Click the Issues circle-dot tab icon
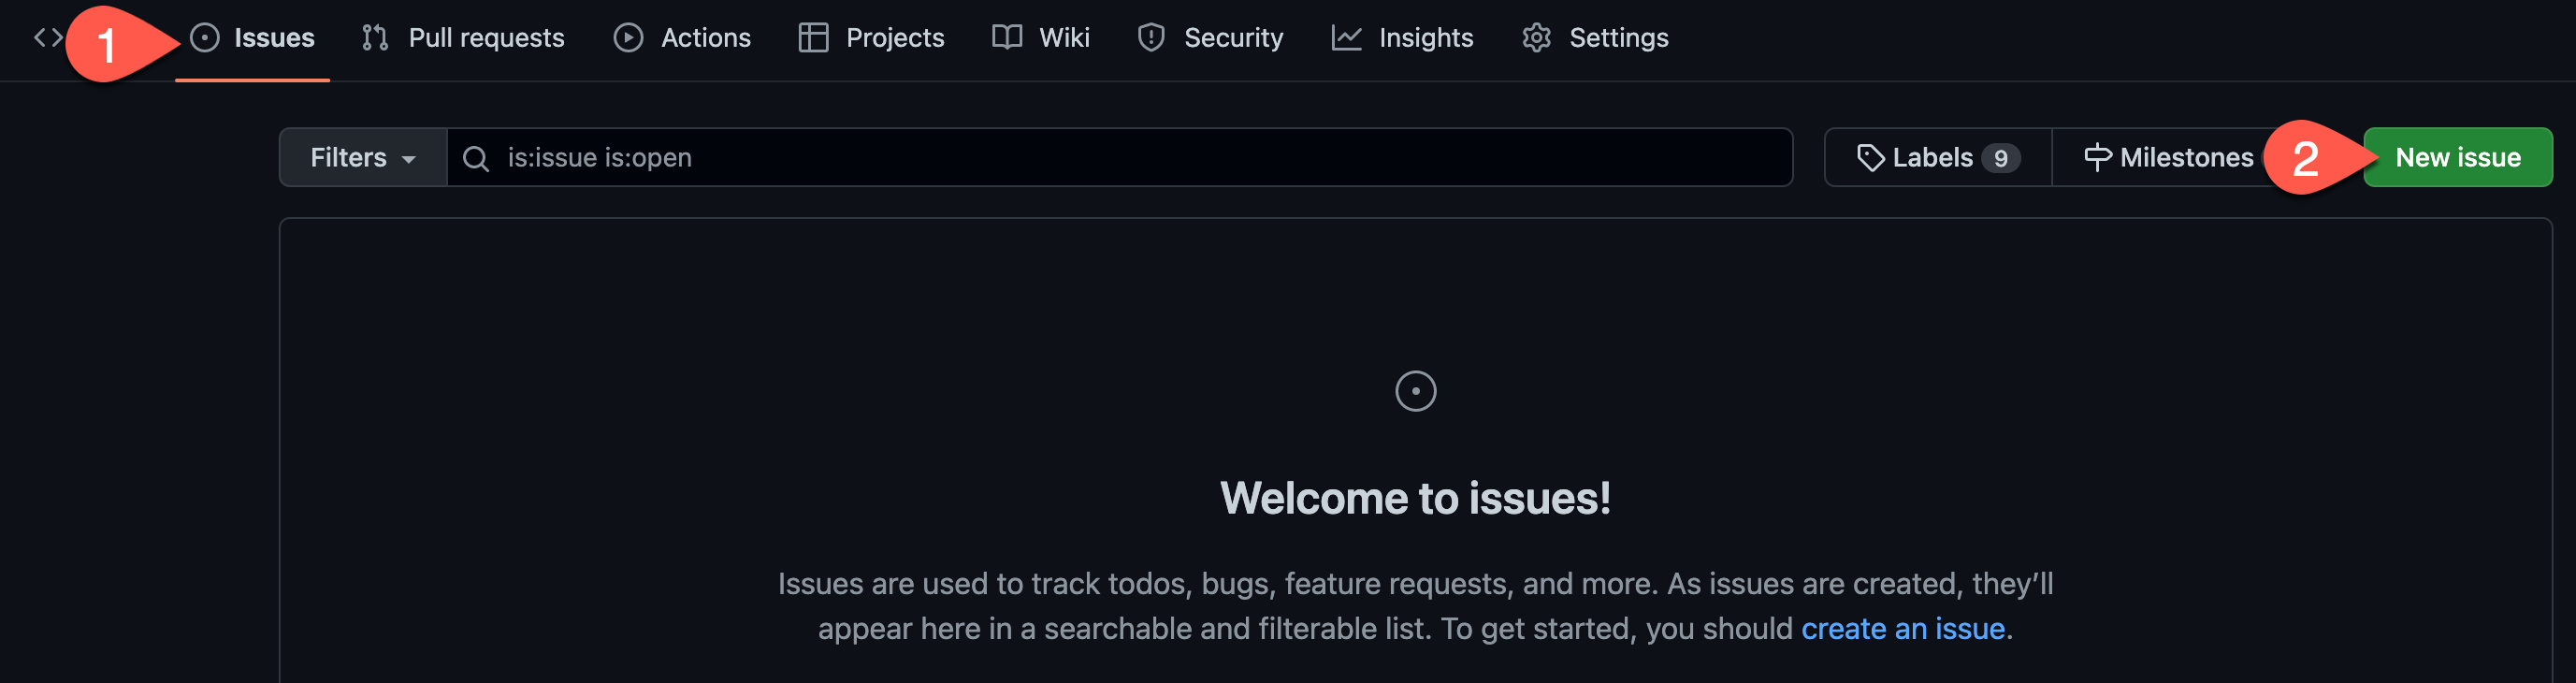 [205, 38]
